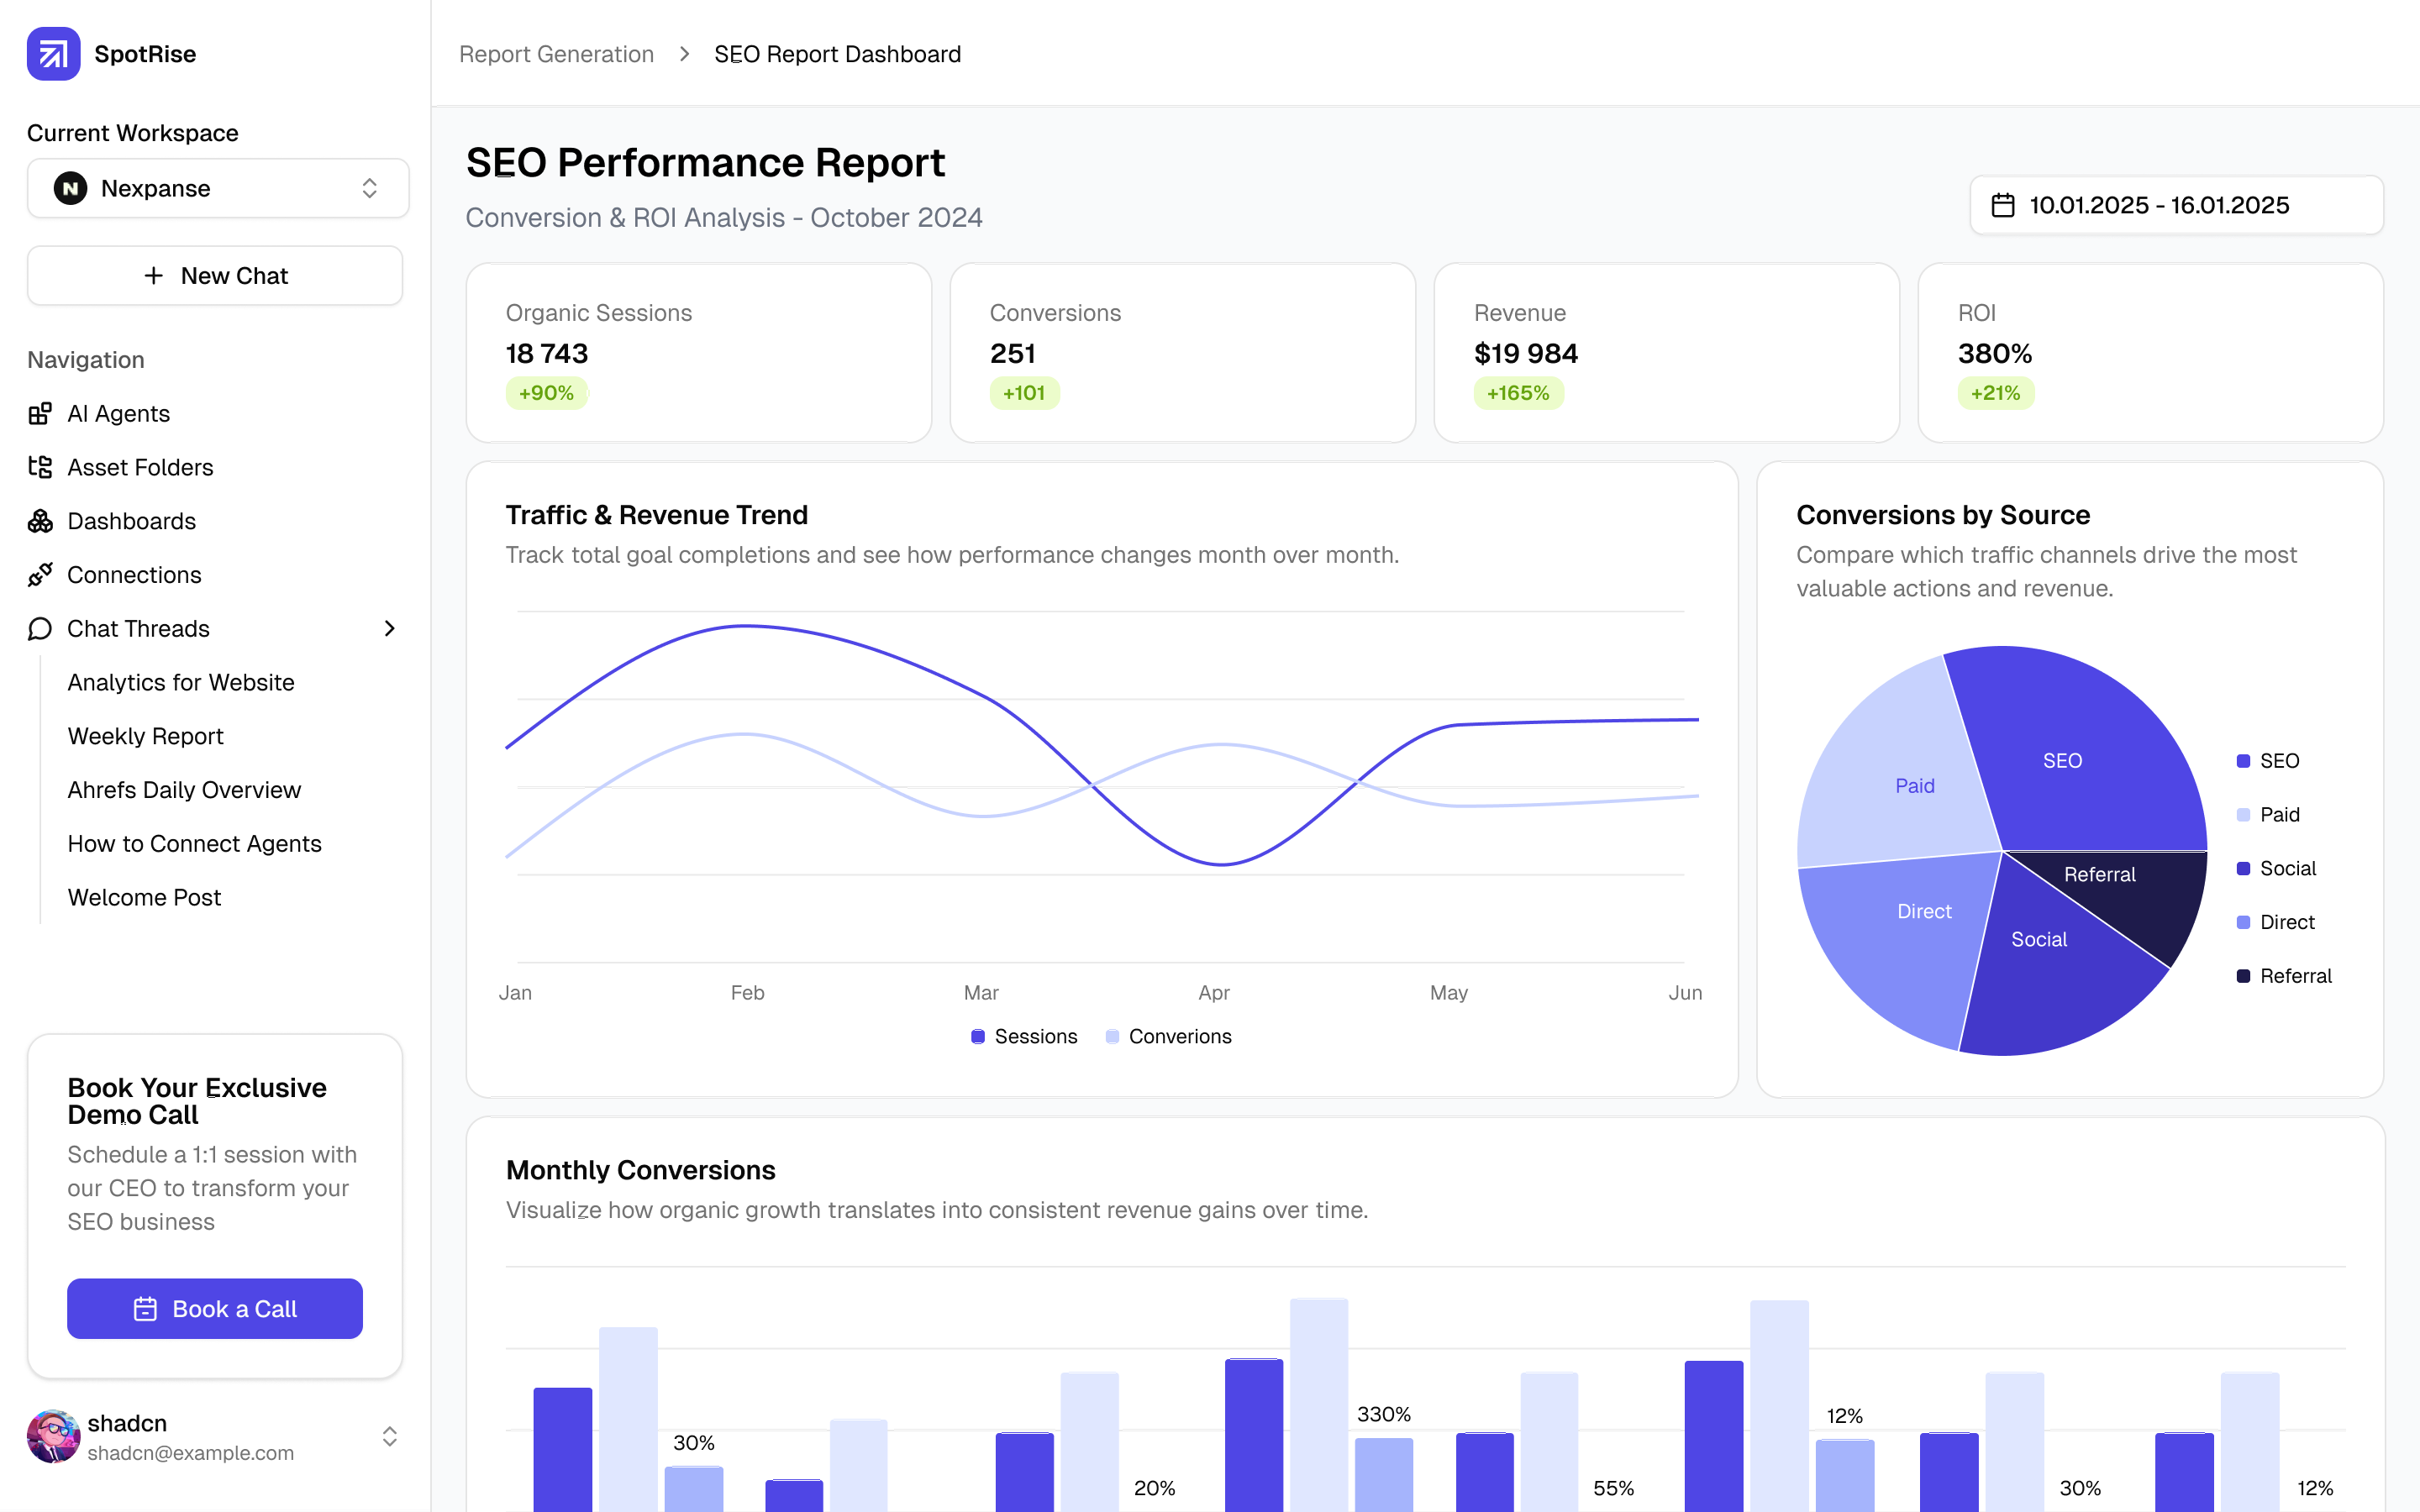Click the shadcn user avatar
This screenshot has width=2420, height=1512.
point(53,1437)
